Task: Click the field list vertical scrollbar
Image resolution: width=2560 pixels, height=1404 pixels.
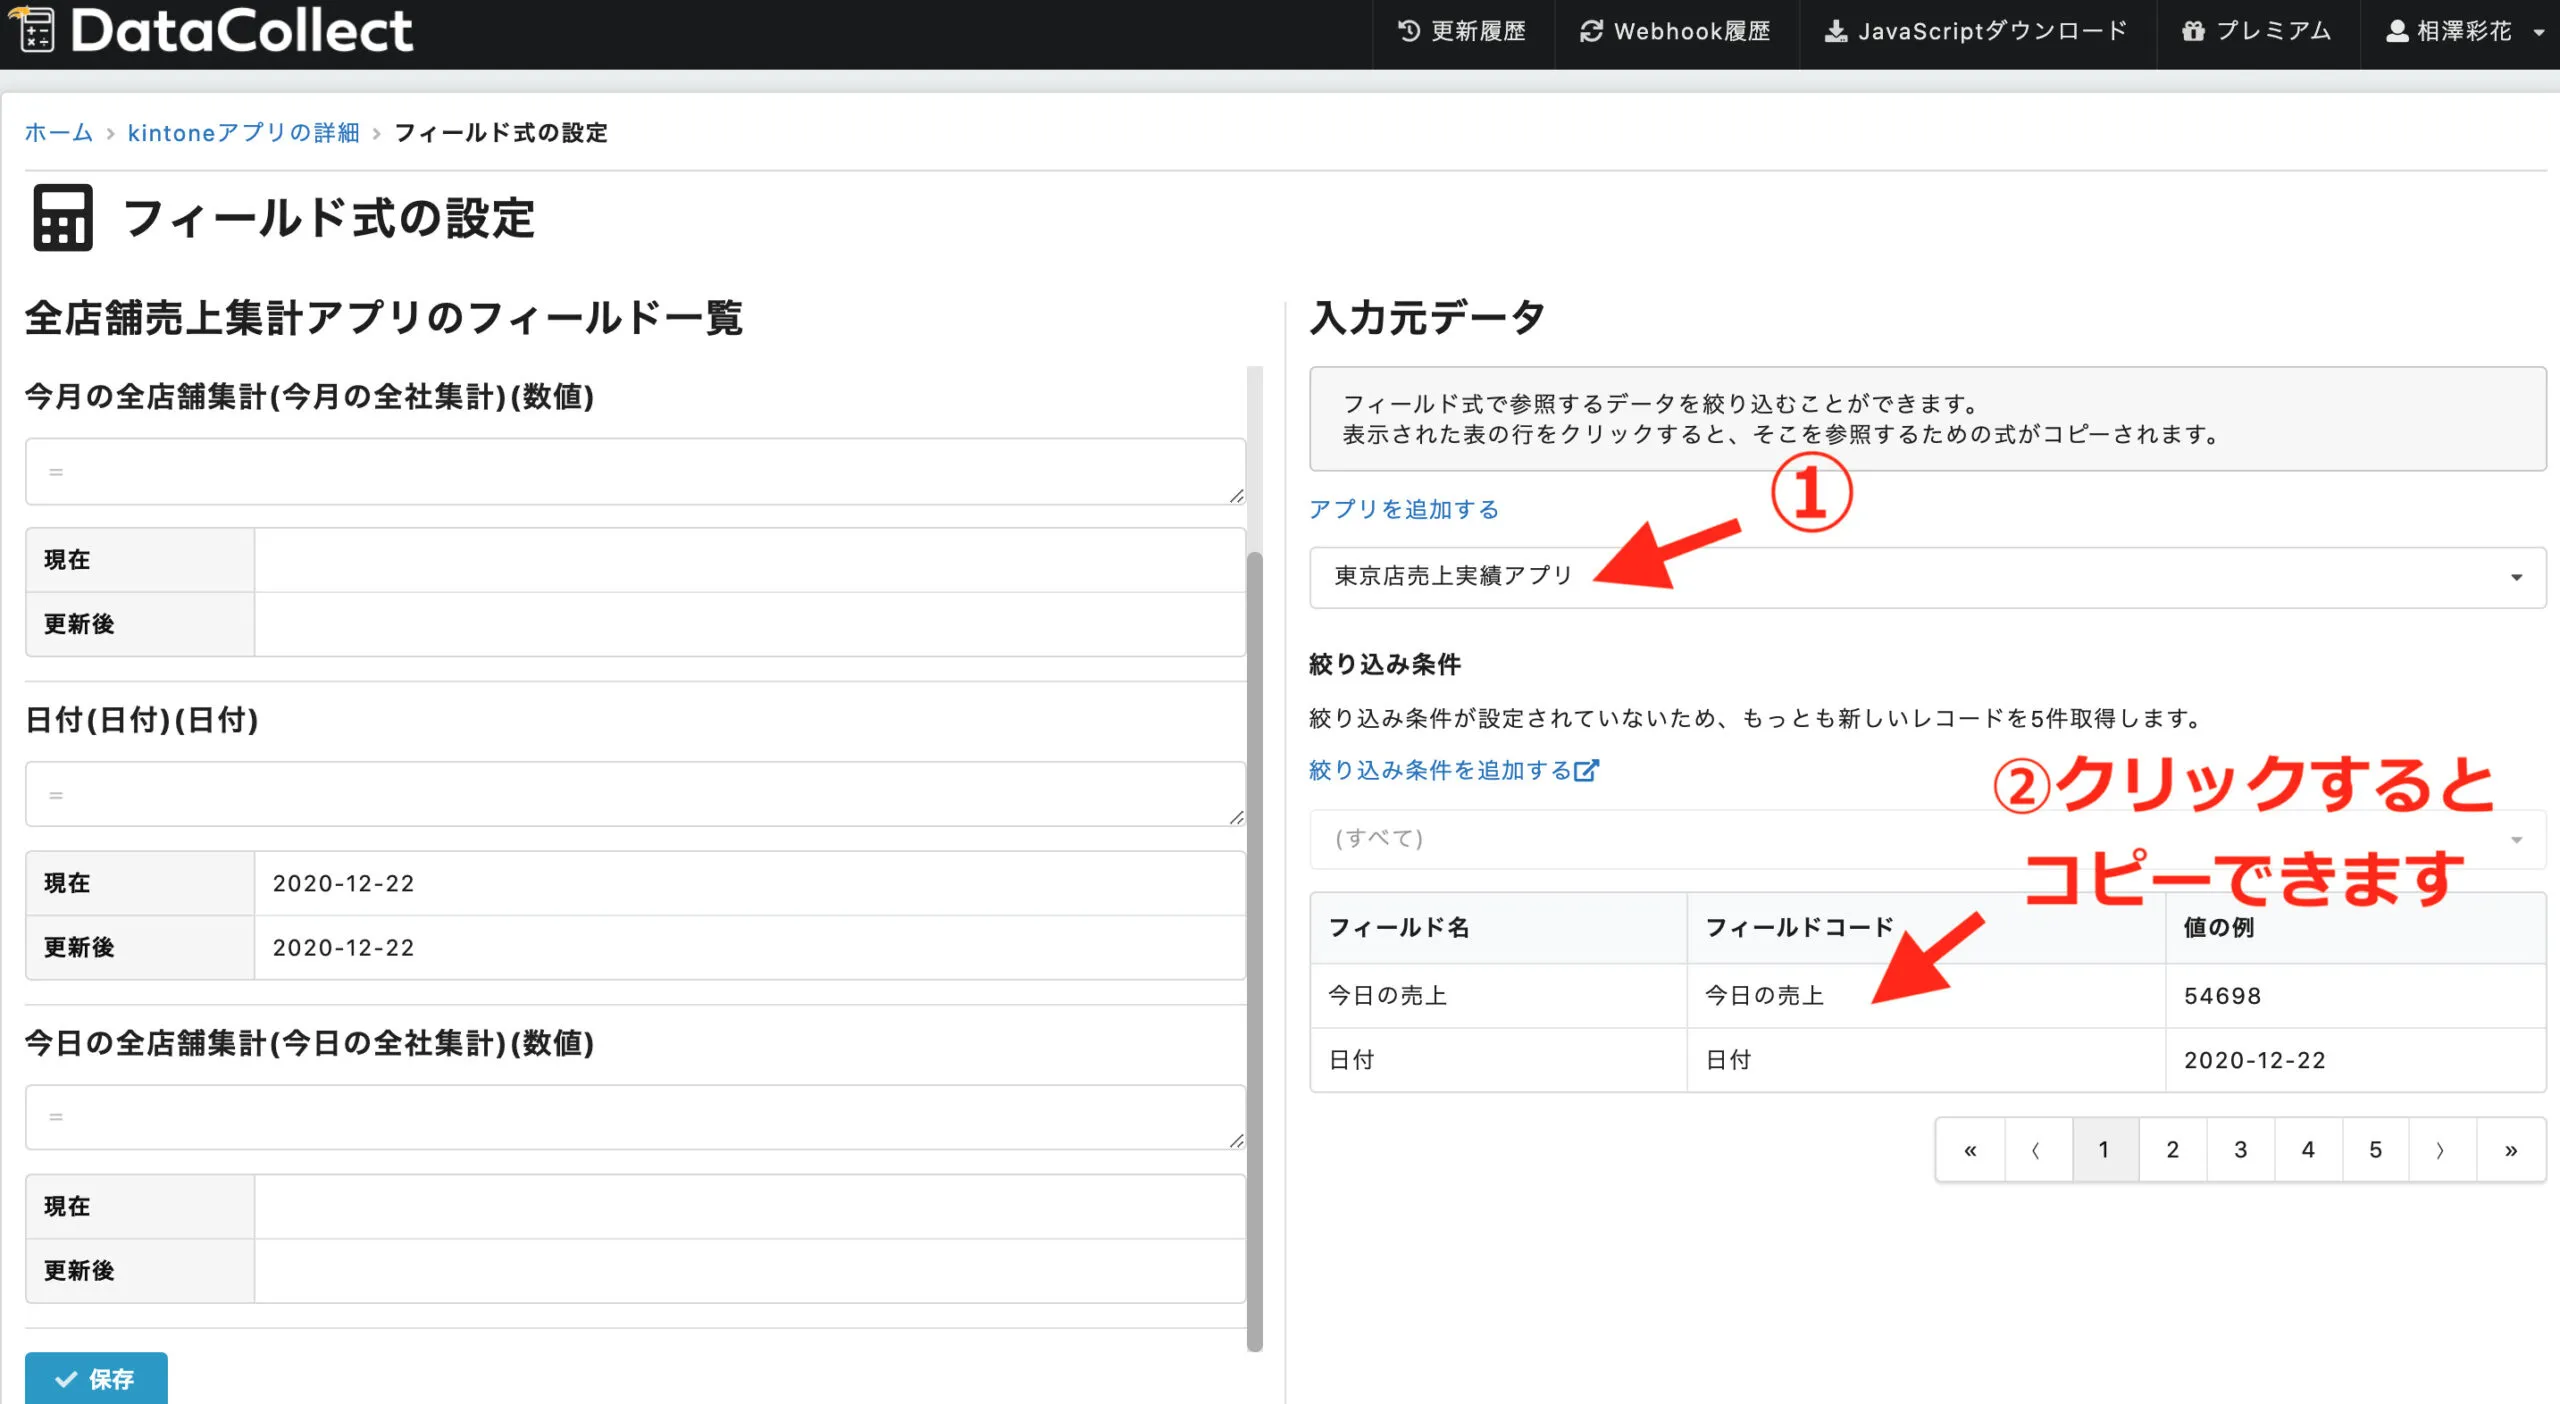Action: 1254,948
